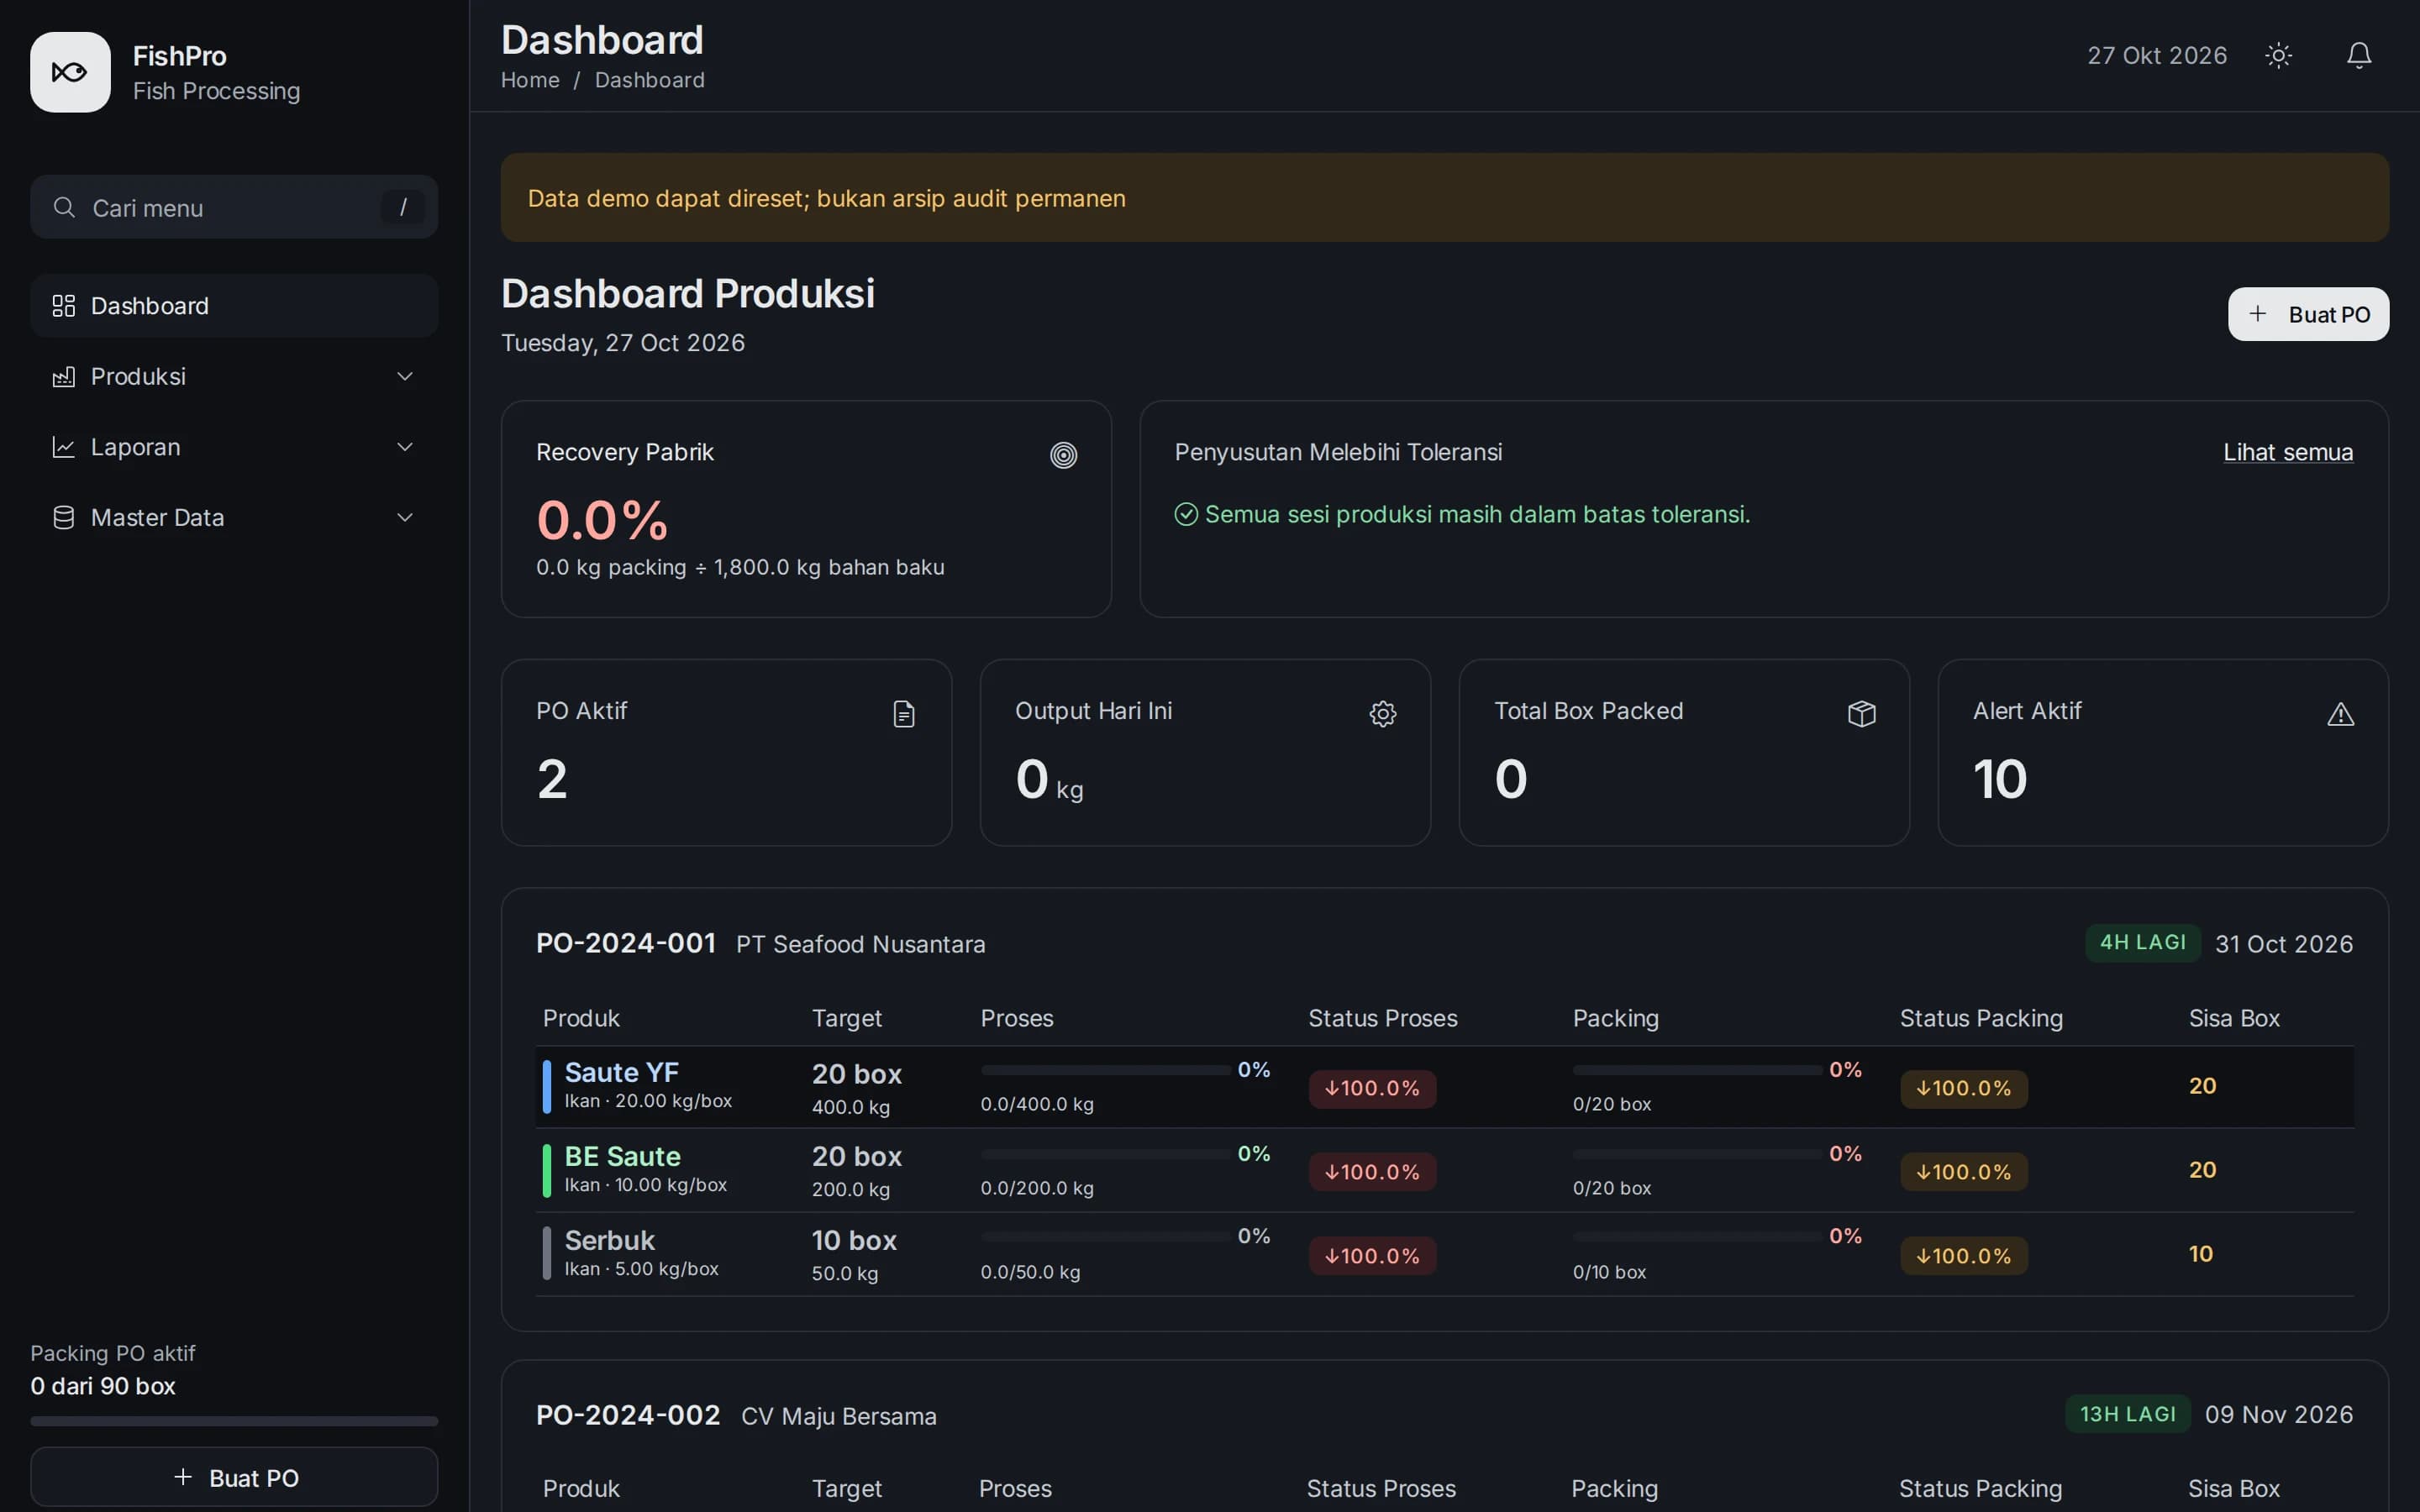2420x1512 pixels.
Task: Go to Home breadcrumb link
Action: click(530, 80)
